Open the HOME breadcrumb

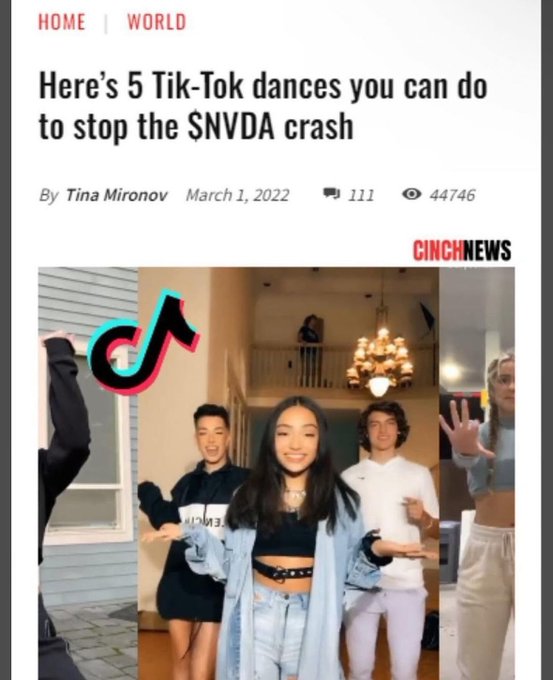[62, 22]
